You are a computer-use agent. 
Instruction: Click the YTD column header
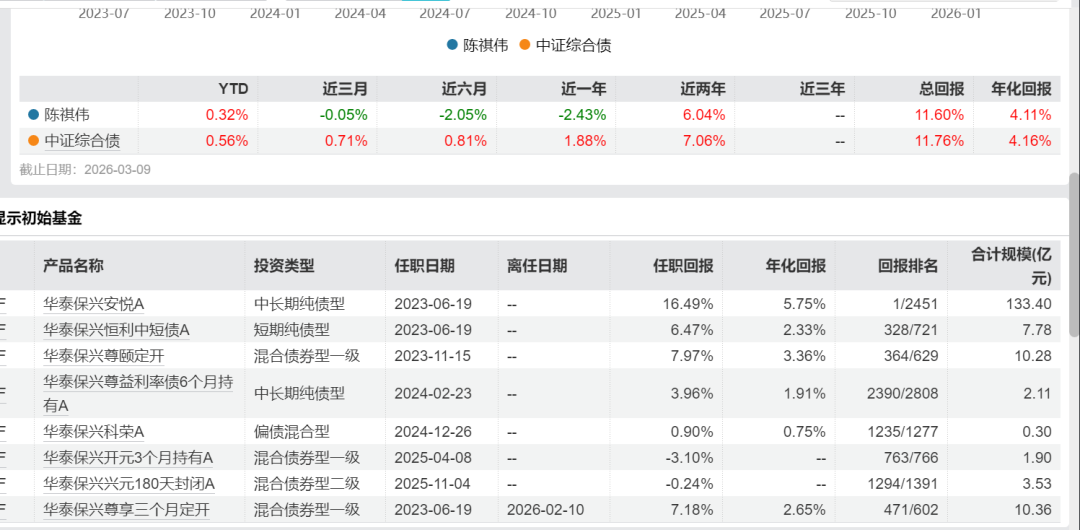click(x=233, y=89)
